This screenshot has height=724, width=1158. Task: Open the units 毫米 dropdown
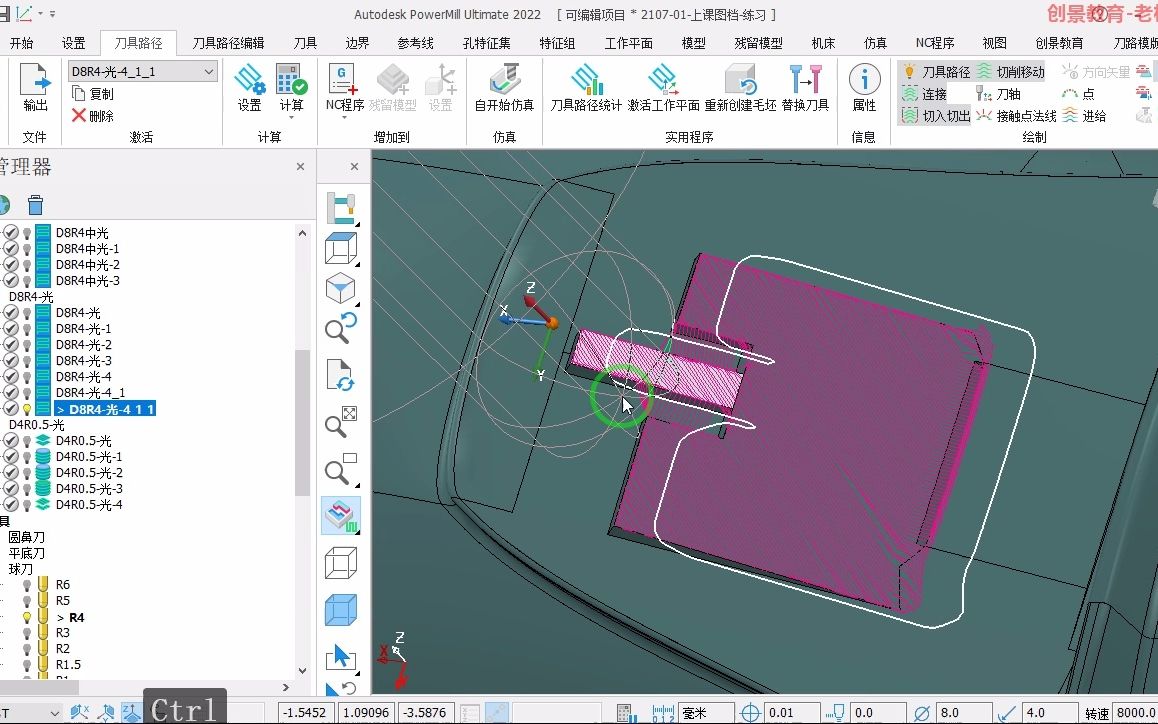coord(705,713)
